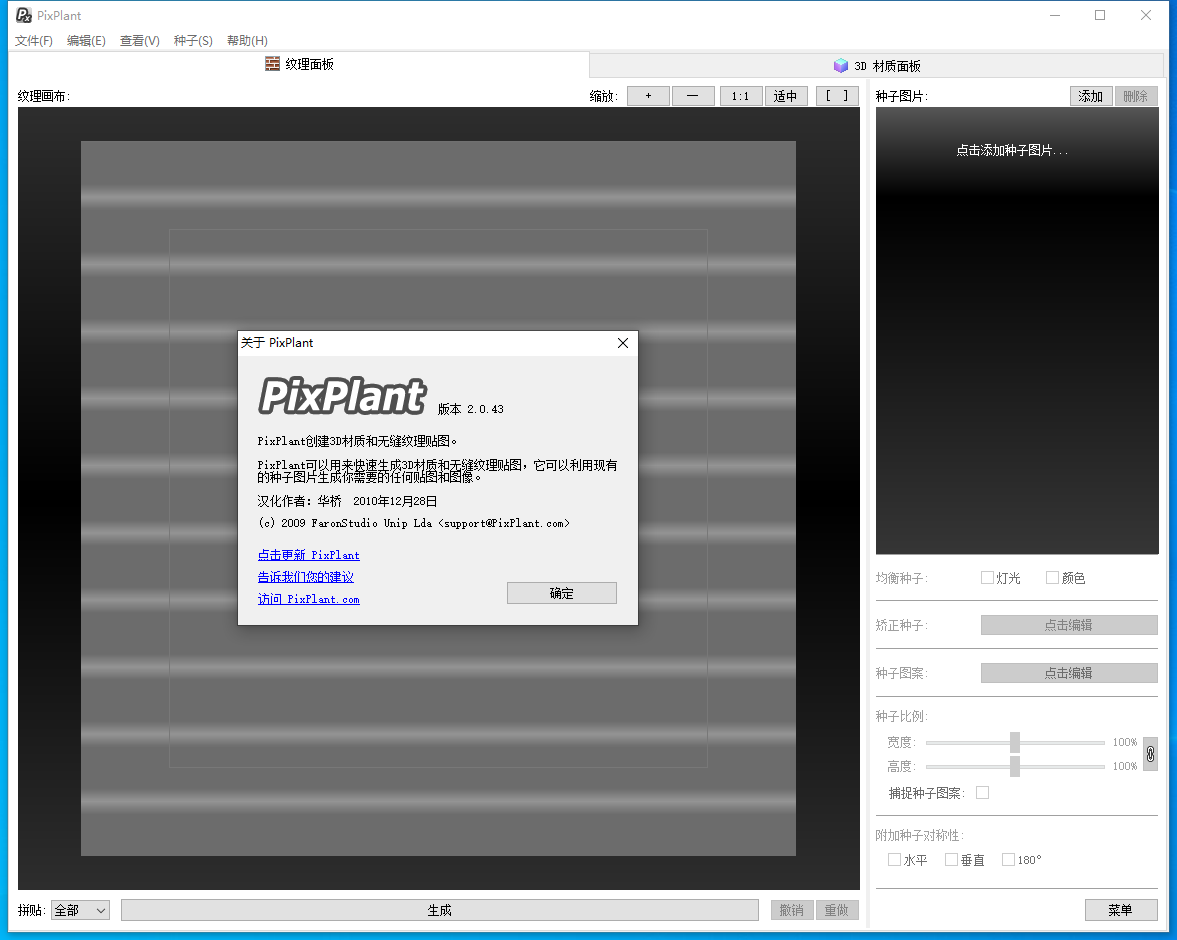The width and height of the screenshot is (1177, 940).
Task: Open the 帮助(H) menu
Action: tap(247, 41)
